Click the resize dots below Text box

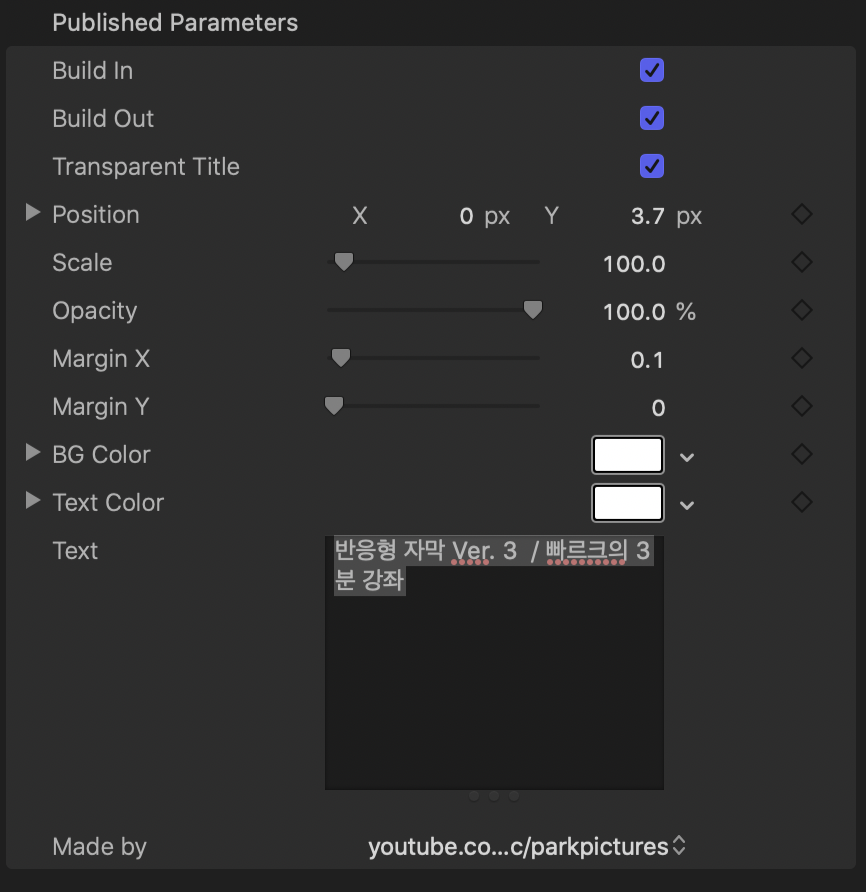pos(494,796)
